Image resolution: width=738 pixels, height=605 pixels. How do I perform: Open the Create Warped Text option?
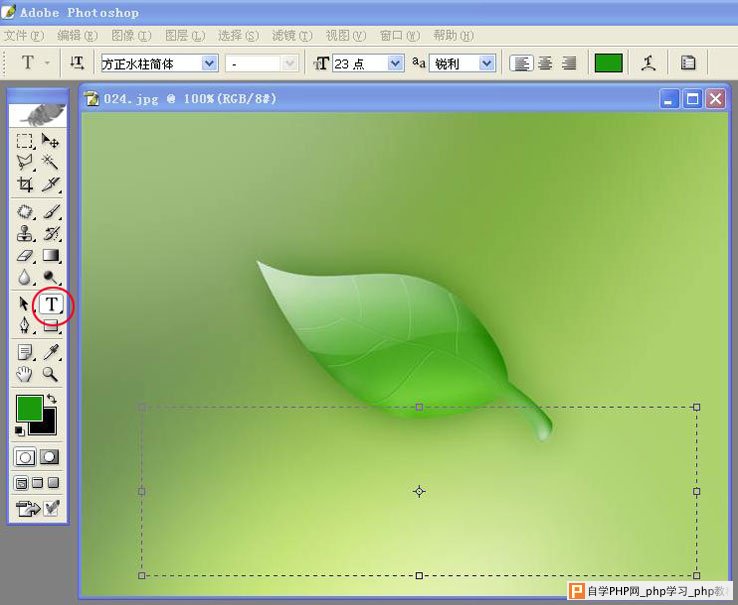pyautogui.click(x=649, y=63)
